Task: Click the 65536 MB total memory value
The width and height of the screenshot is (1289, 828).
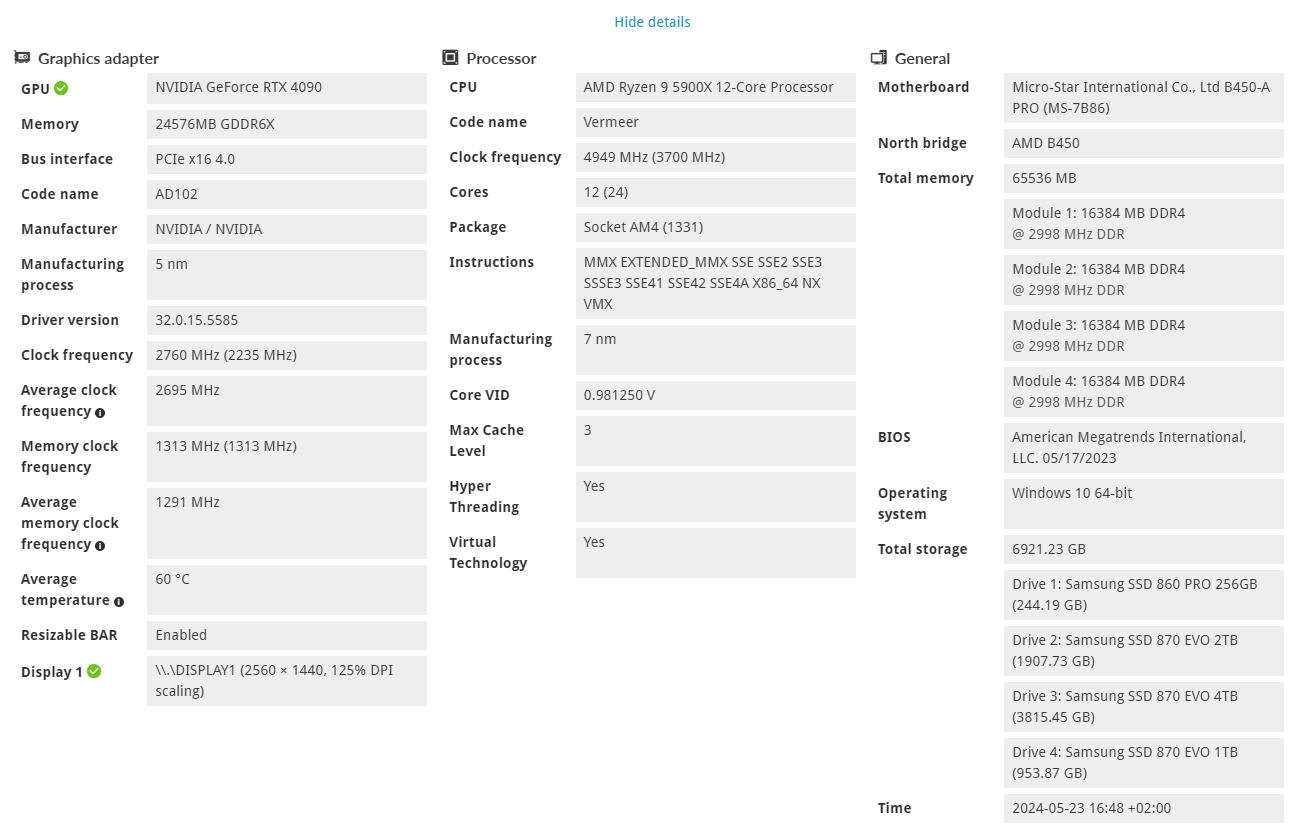Action: [1144, 178]
